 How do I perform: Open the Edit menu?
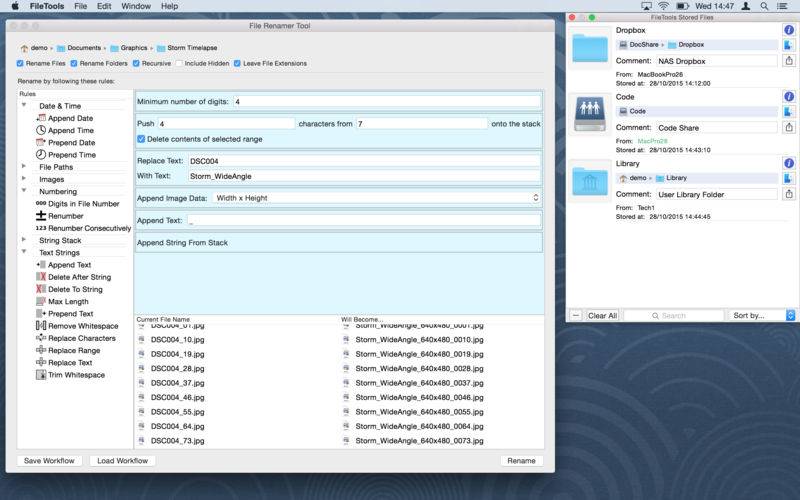click(x=104, y=6)
